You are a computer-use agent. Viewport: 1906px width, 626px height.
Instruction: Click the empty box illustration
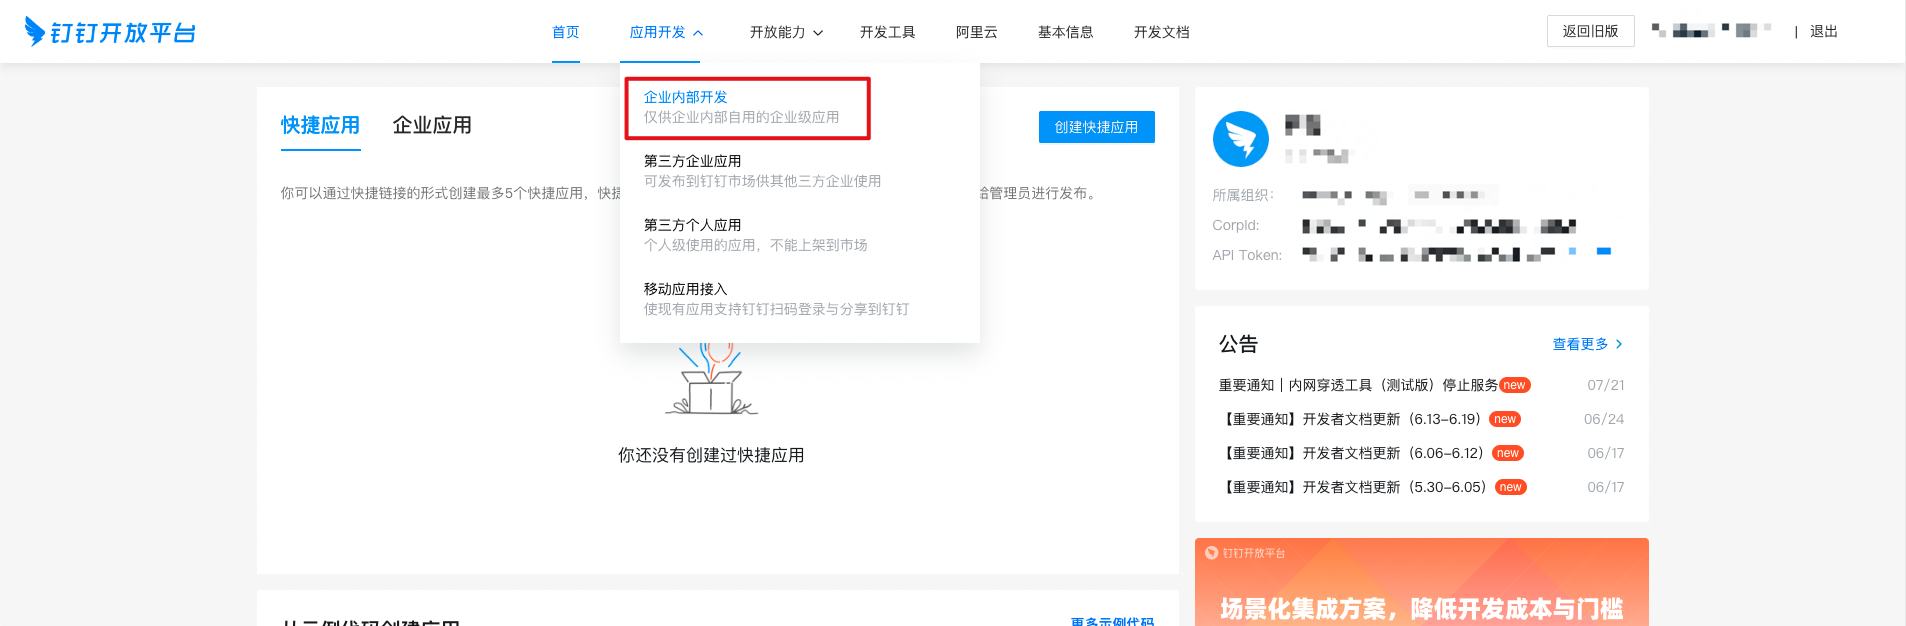click(x=711, y=378)
